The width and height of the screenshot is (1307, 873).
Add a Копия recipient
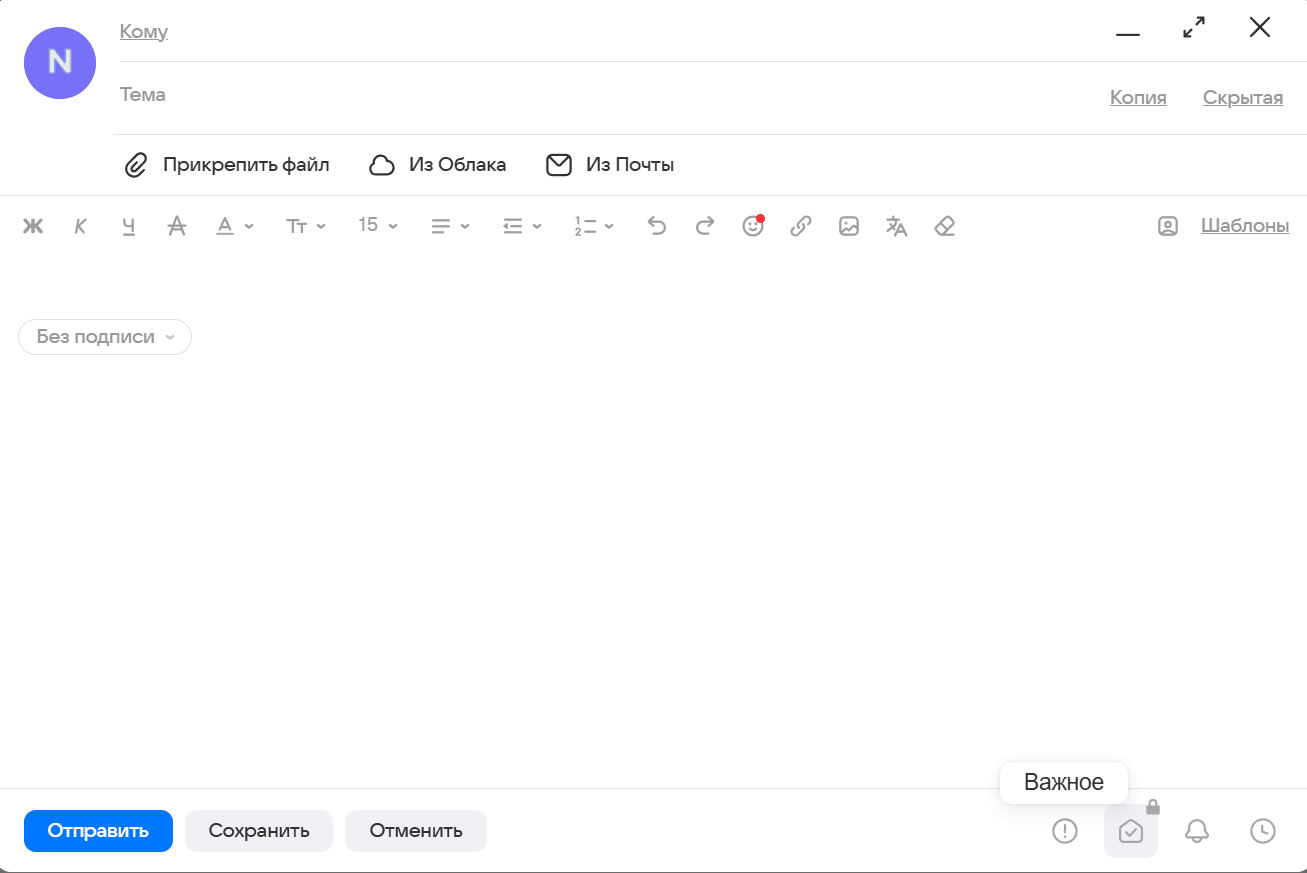(x=1138, y=98)
